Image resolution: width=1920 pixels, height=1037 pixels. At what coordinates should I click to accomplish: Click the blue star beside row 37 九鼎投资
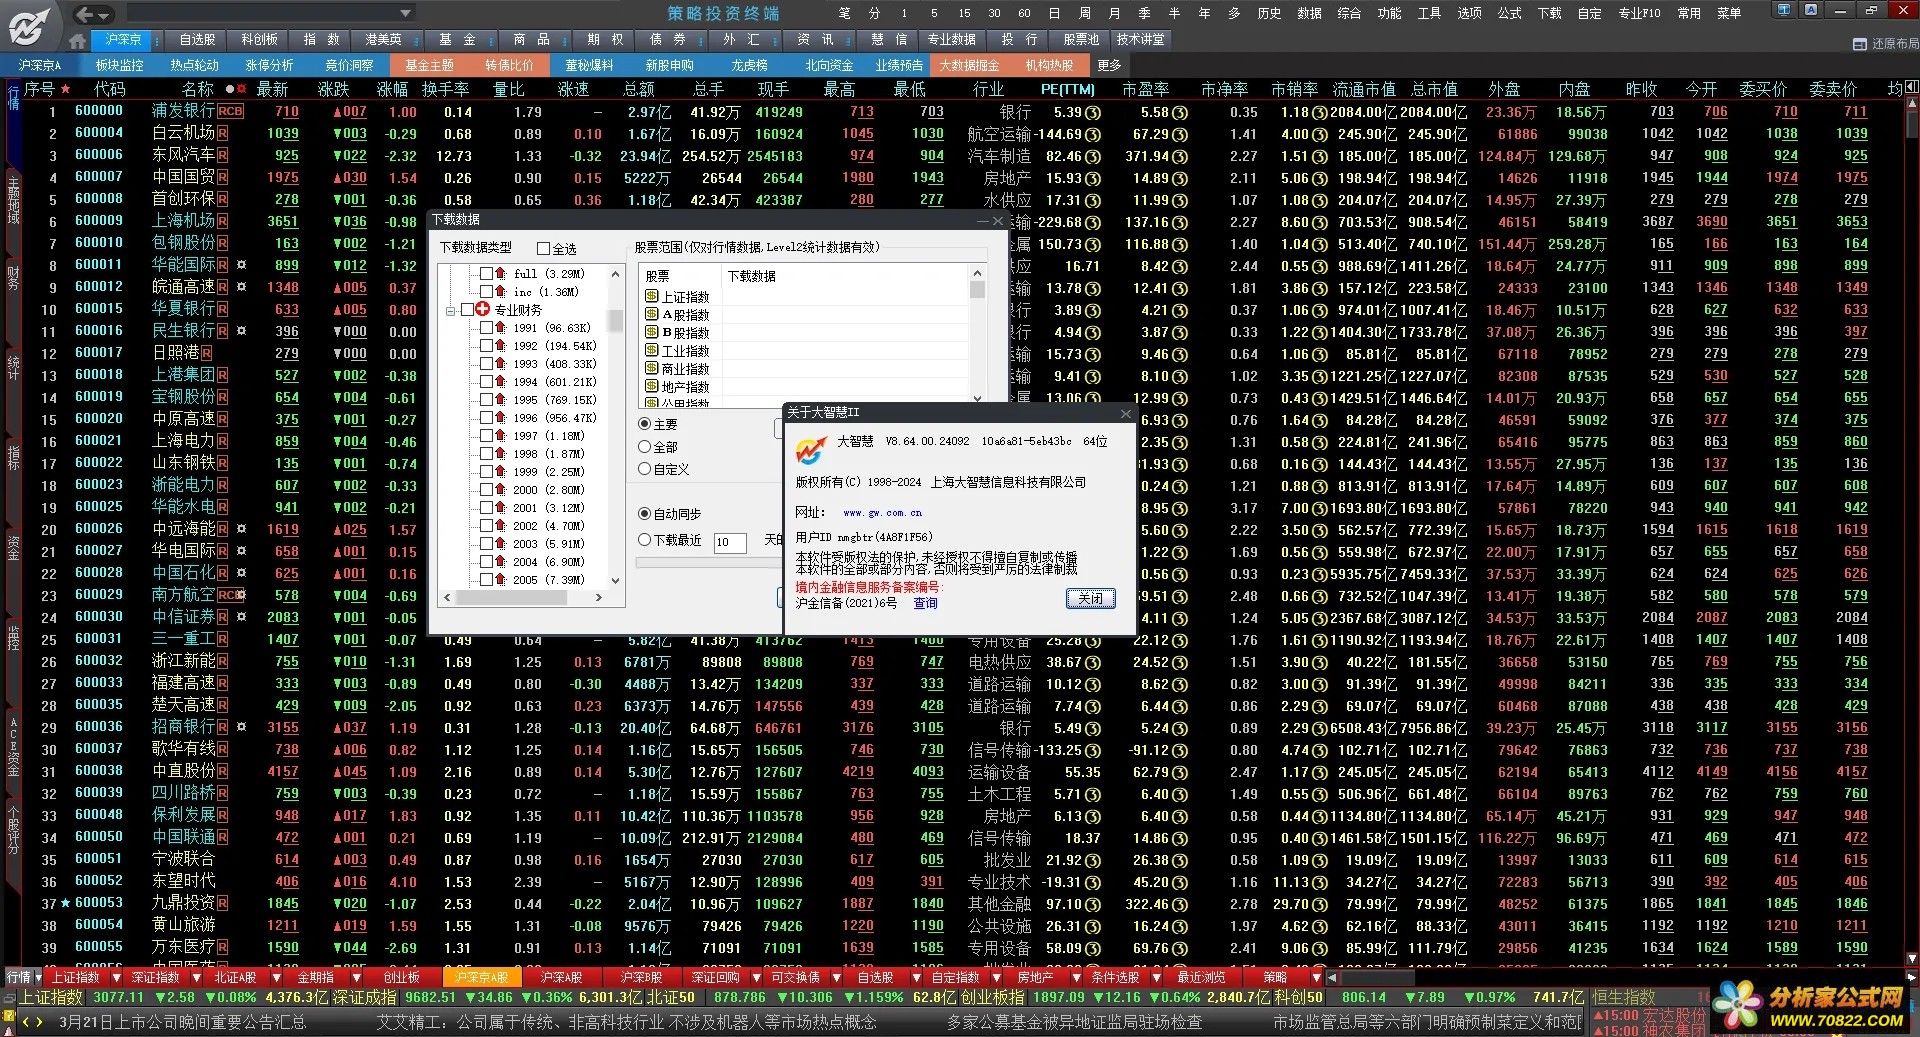[66, 903]
